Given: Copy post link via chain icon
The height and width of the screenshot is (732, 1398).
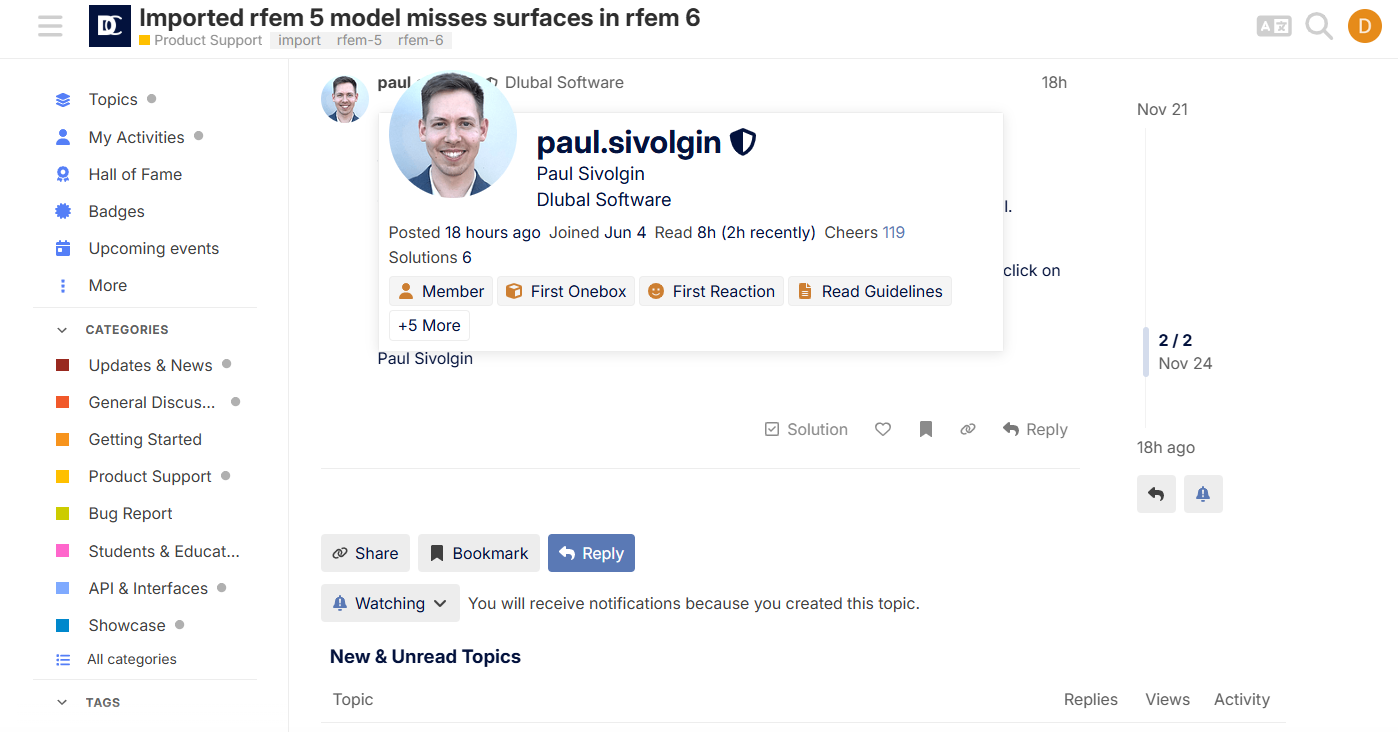Looking at the screenshot, I should coord(968,429).
